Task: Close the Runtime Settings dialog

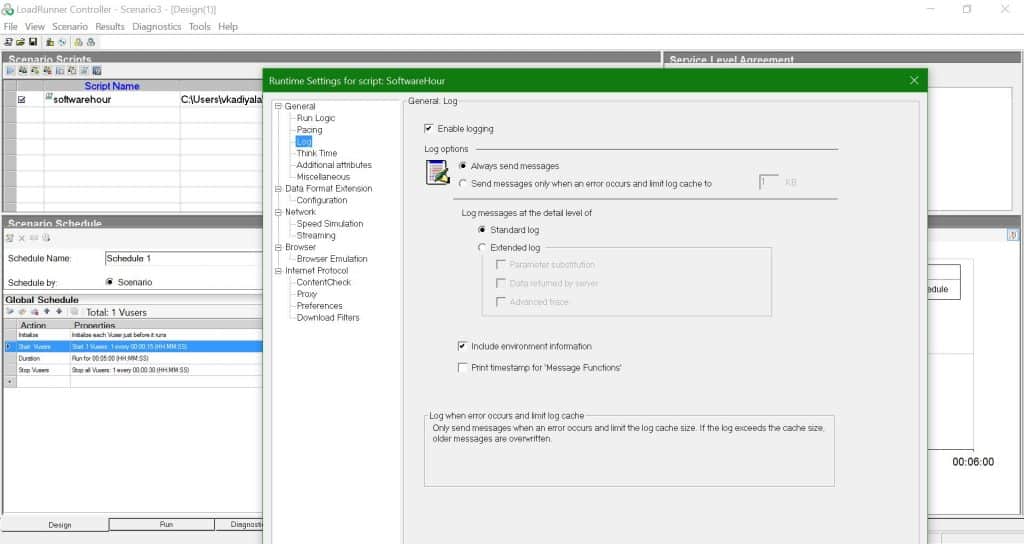Action: pyautogui.click(x=914, y=80)
